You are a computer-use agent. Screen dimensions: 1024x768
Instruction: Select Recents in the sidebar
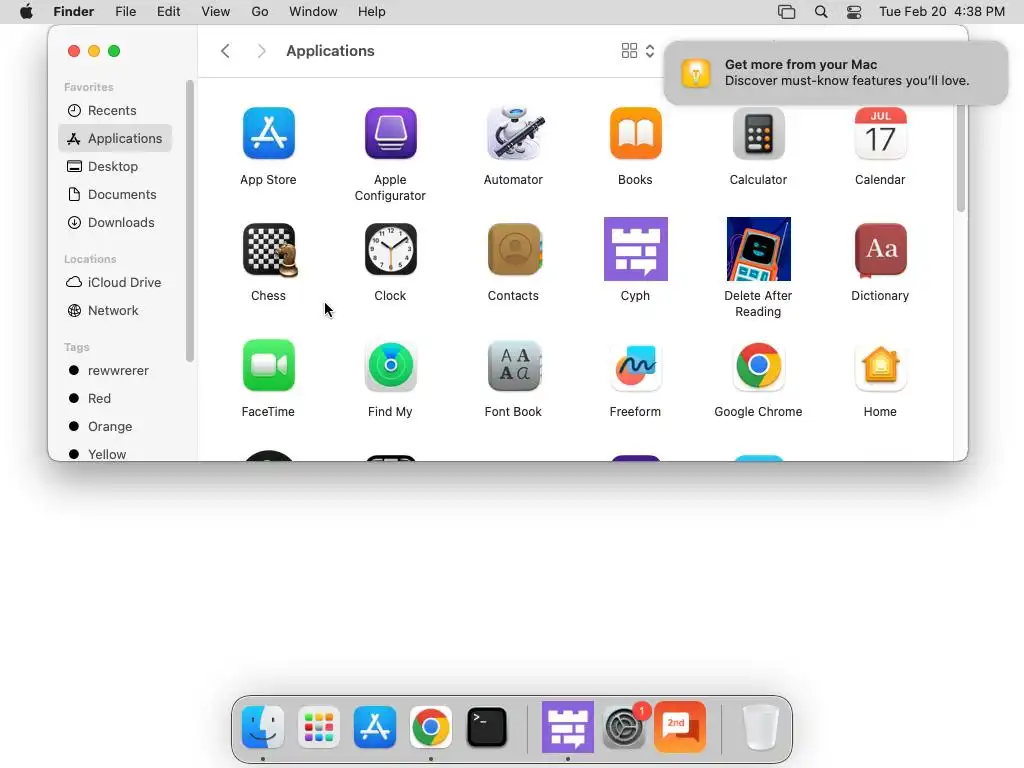click(115, 110)
